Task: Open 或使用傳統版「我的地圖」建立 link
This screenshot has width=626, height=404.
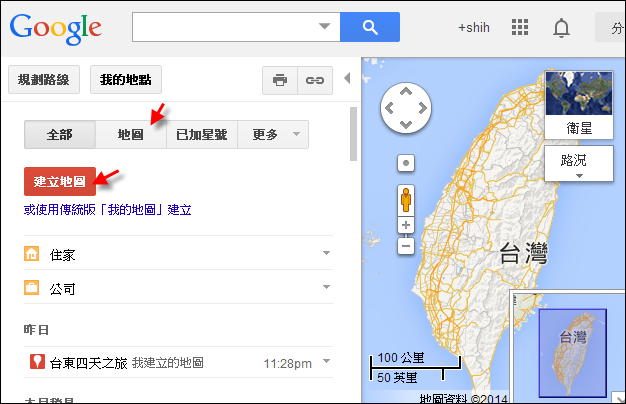Action: tap(107, 210)
